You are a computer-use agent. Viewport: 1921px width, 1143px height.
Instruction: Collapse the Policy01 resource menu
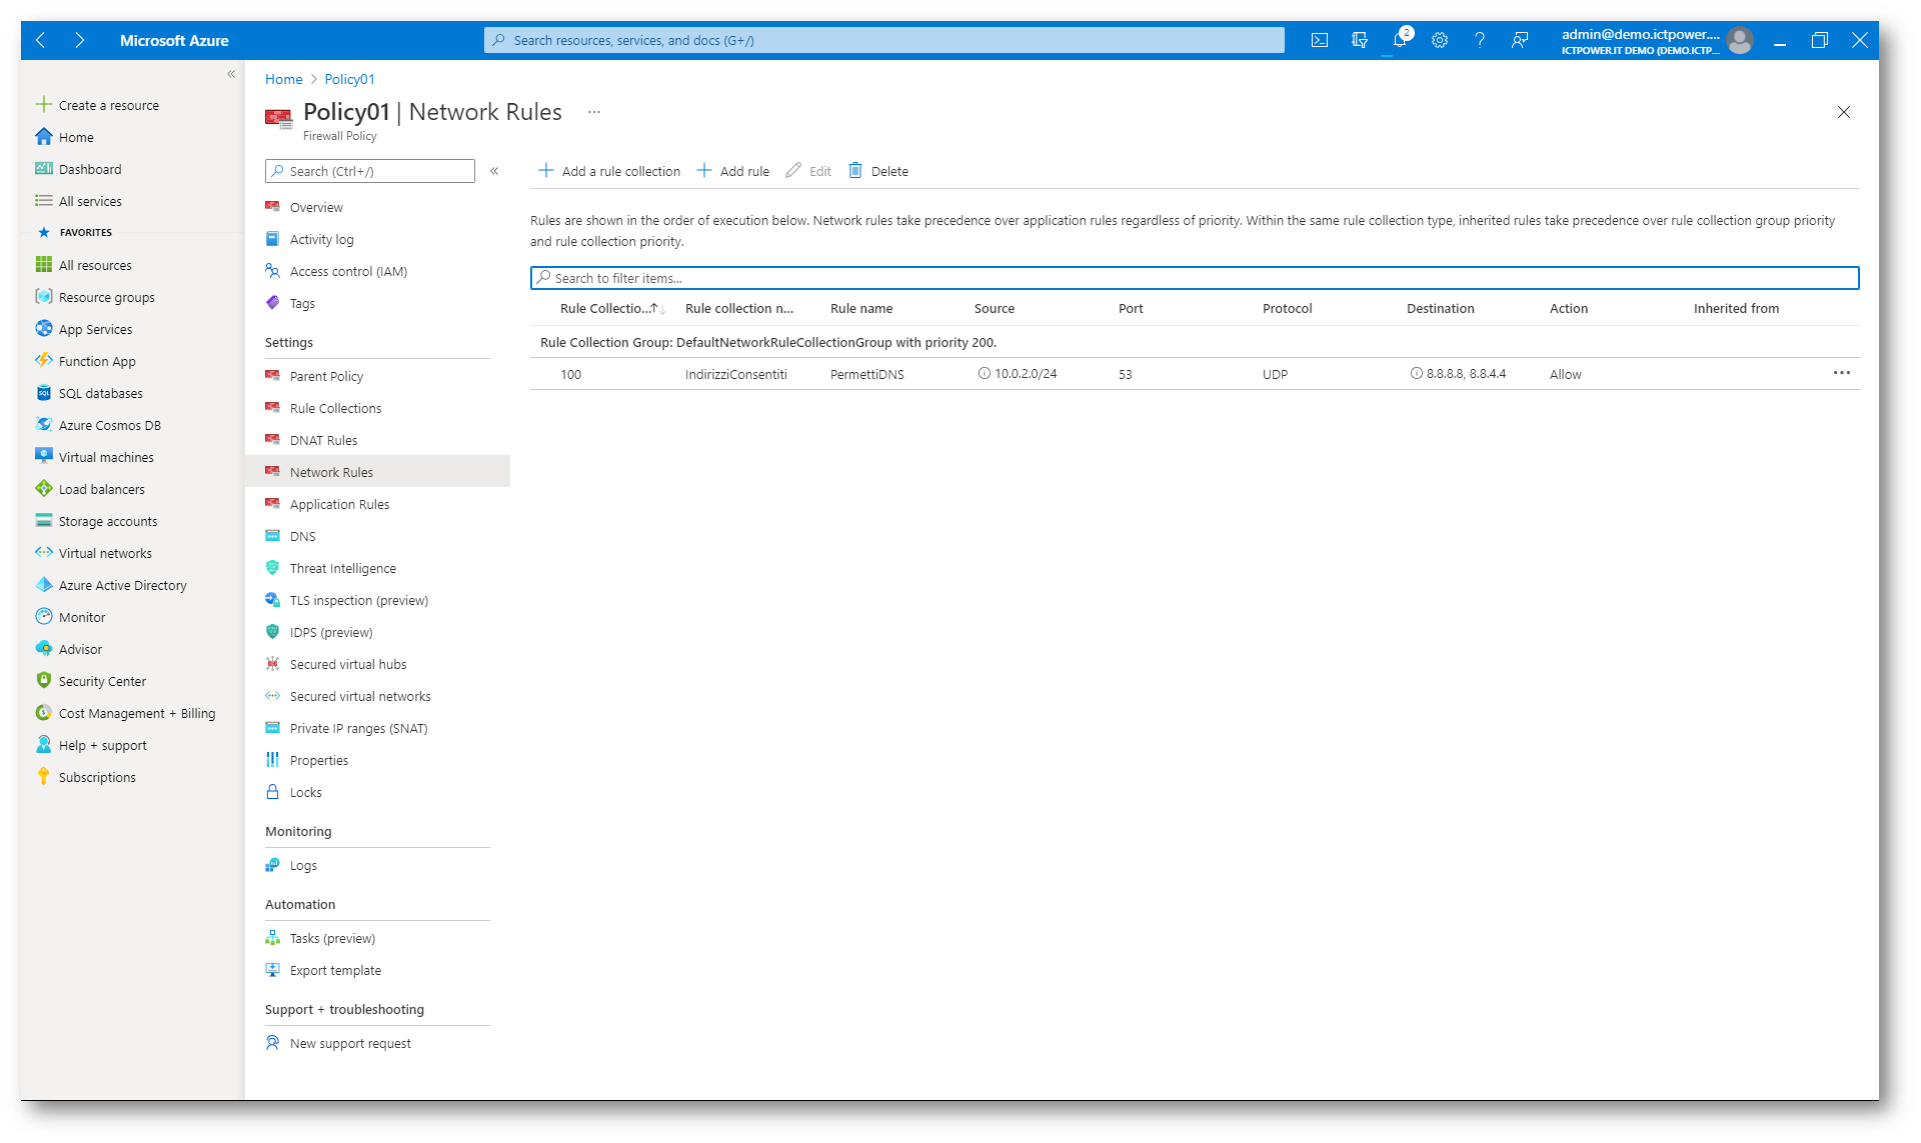click(495, 171)
